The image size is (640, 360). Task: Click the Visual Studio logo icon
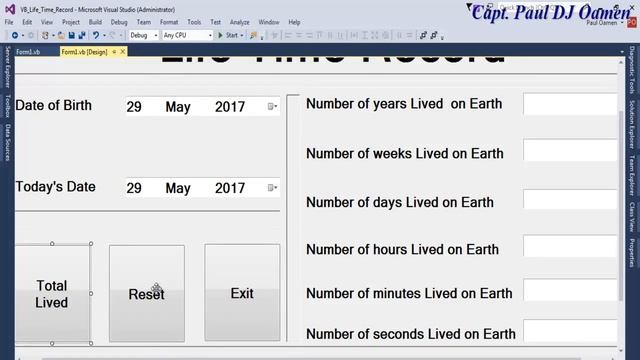tap(10, 9)
